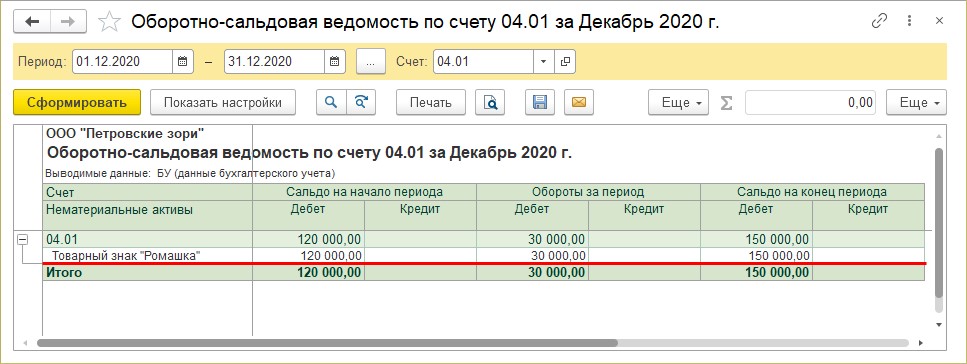This screenshot has height=364, width=967.
Task: Collapse the 04.01 account group
Action: pos(22,239)
